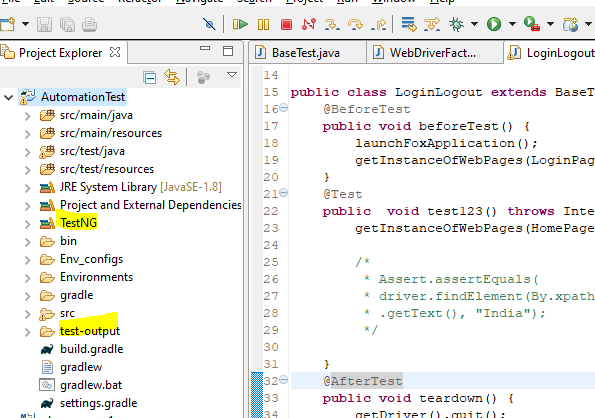
Task: Collapse the code fold at line 16
Action: coord(283,108)
